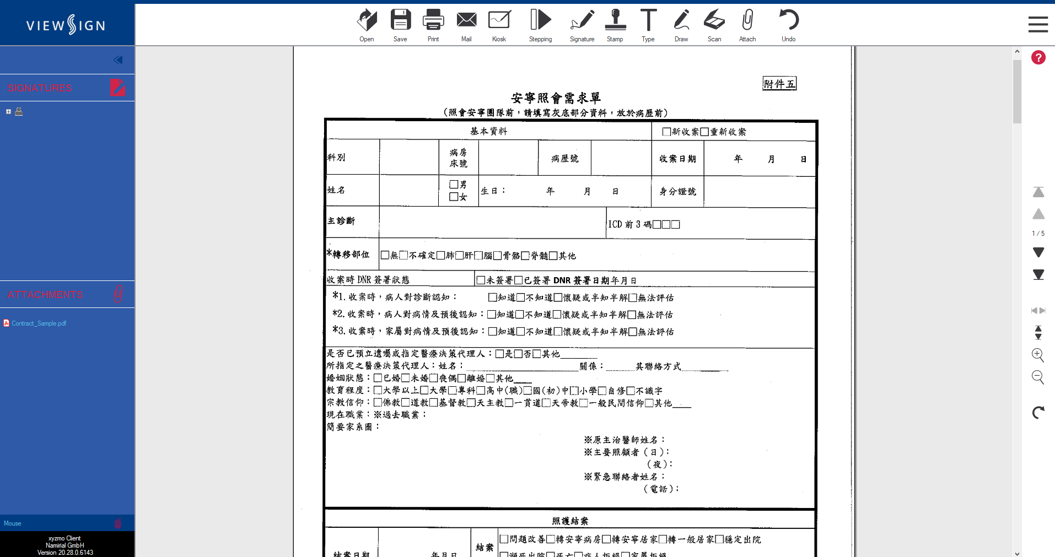Fit page to width
The image size is (1055, 557).
[1038, 310]
